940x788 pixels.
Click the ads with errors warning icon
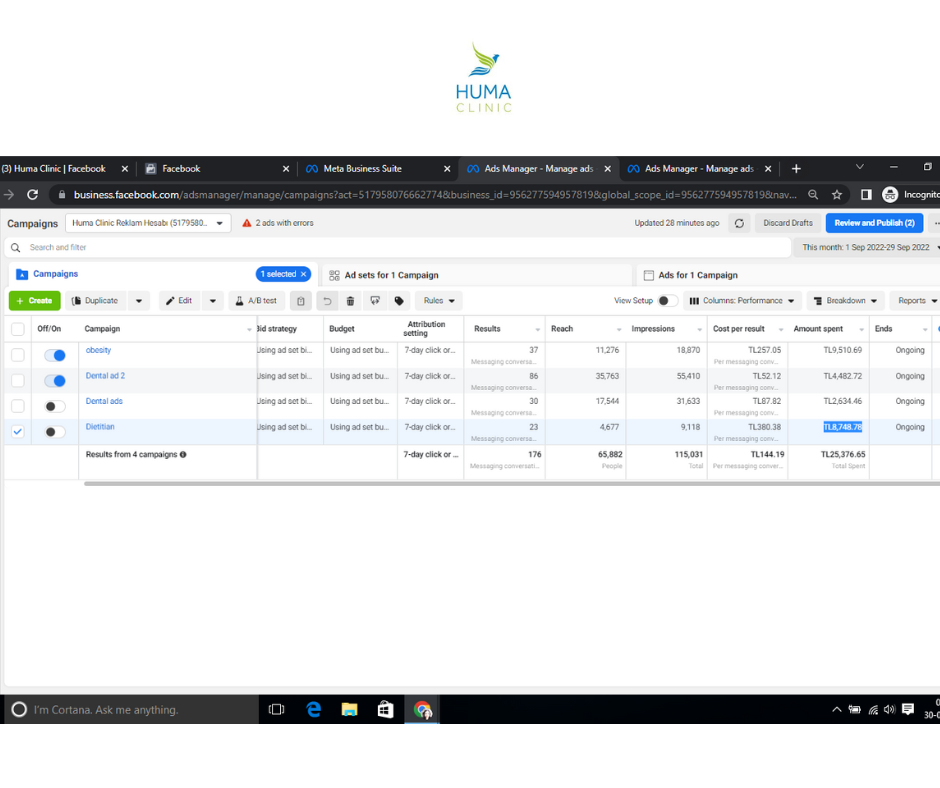(x=246, y=223)
